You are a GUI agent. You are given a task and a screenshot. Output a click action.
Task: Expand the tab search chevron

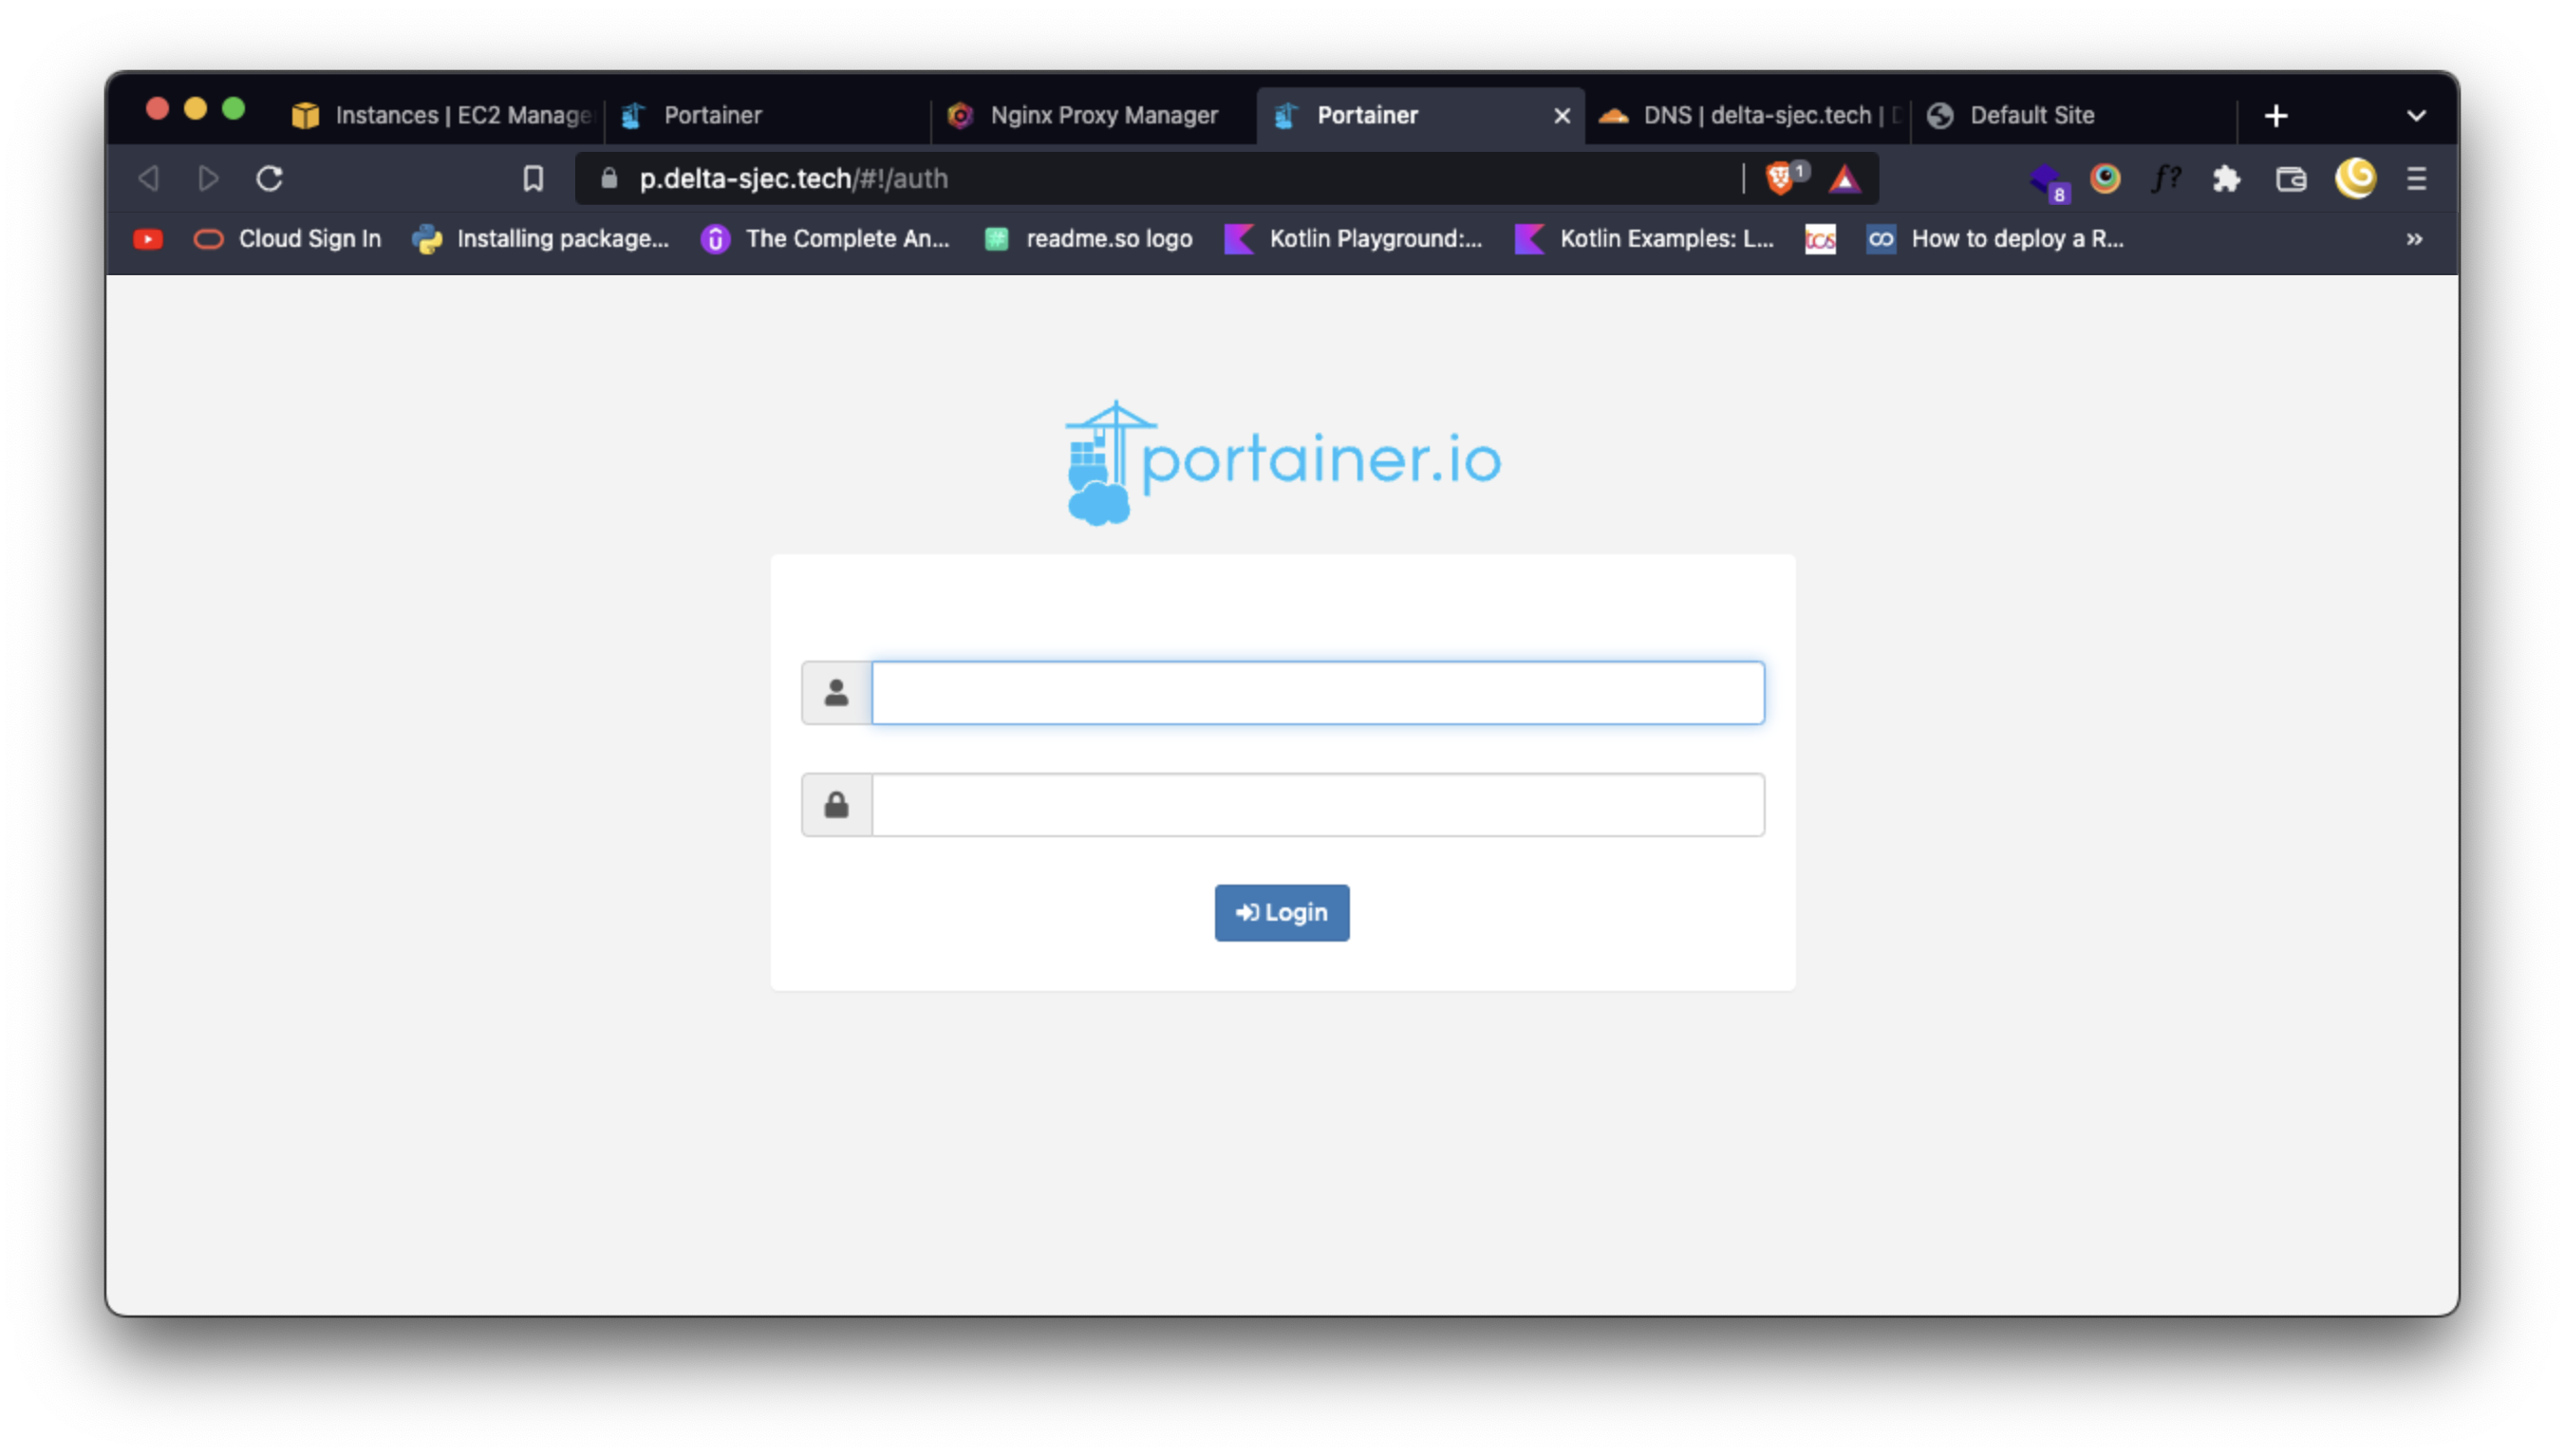2416,116
